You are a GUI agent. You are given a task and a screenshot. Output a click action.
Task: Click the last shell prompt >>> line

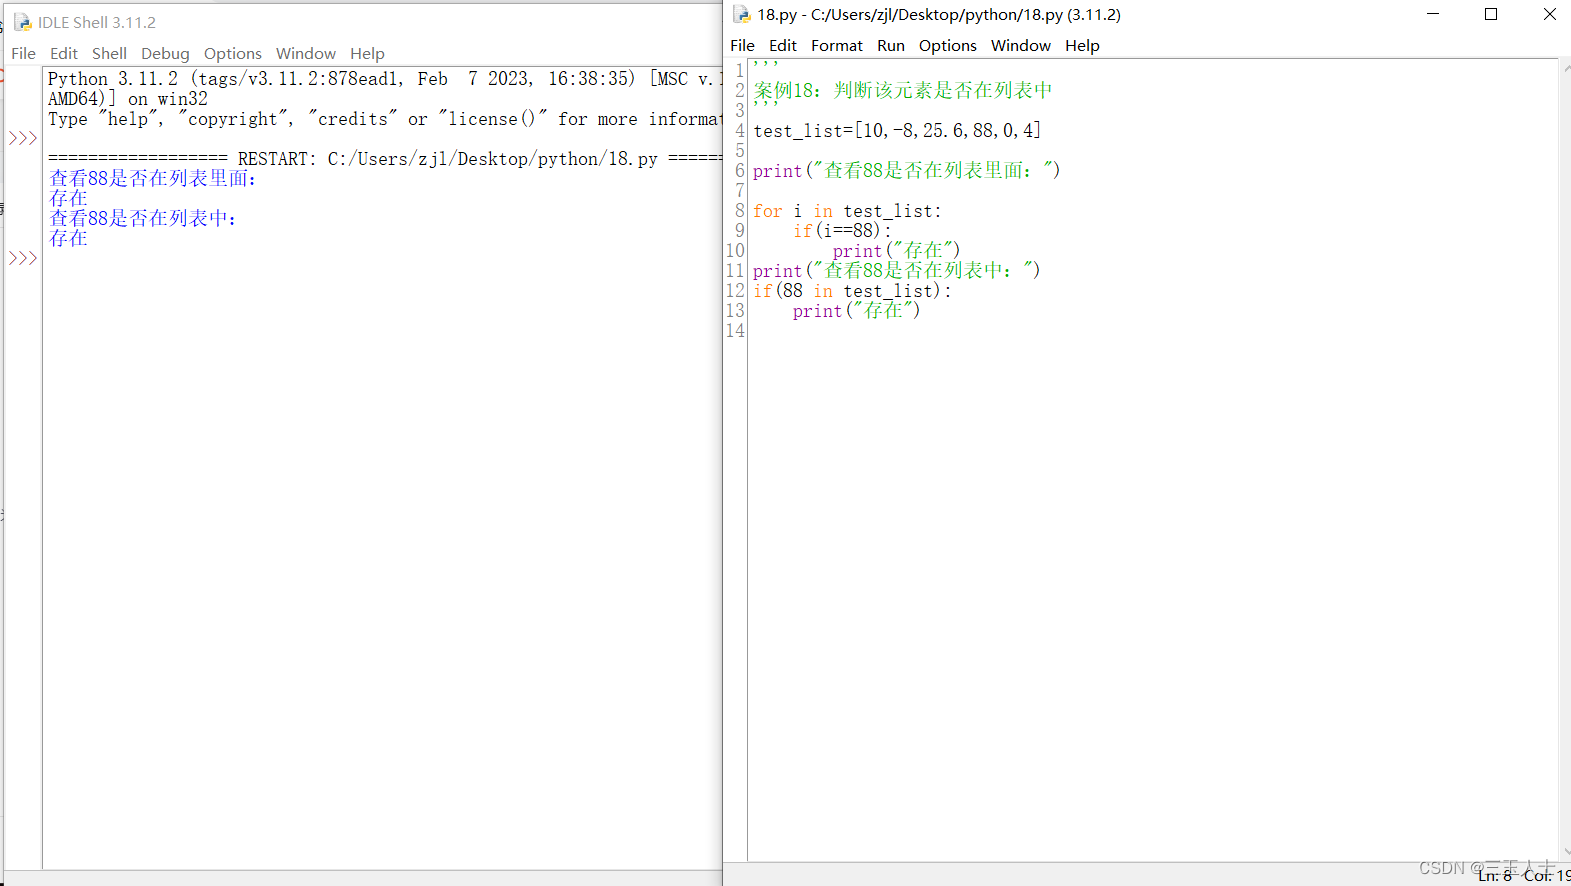pyautogui.click(x=23, y=258)
